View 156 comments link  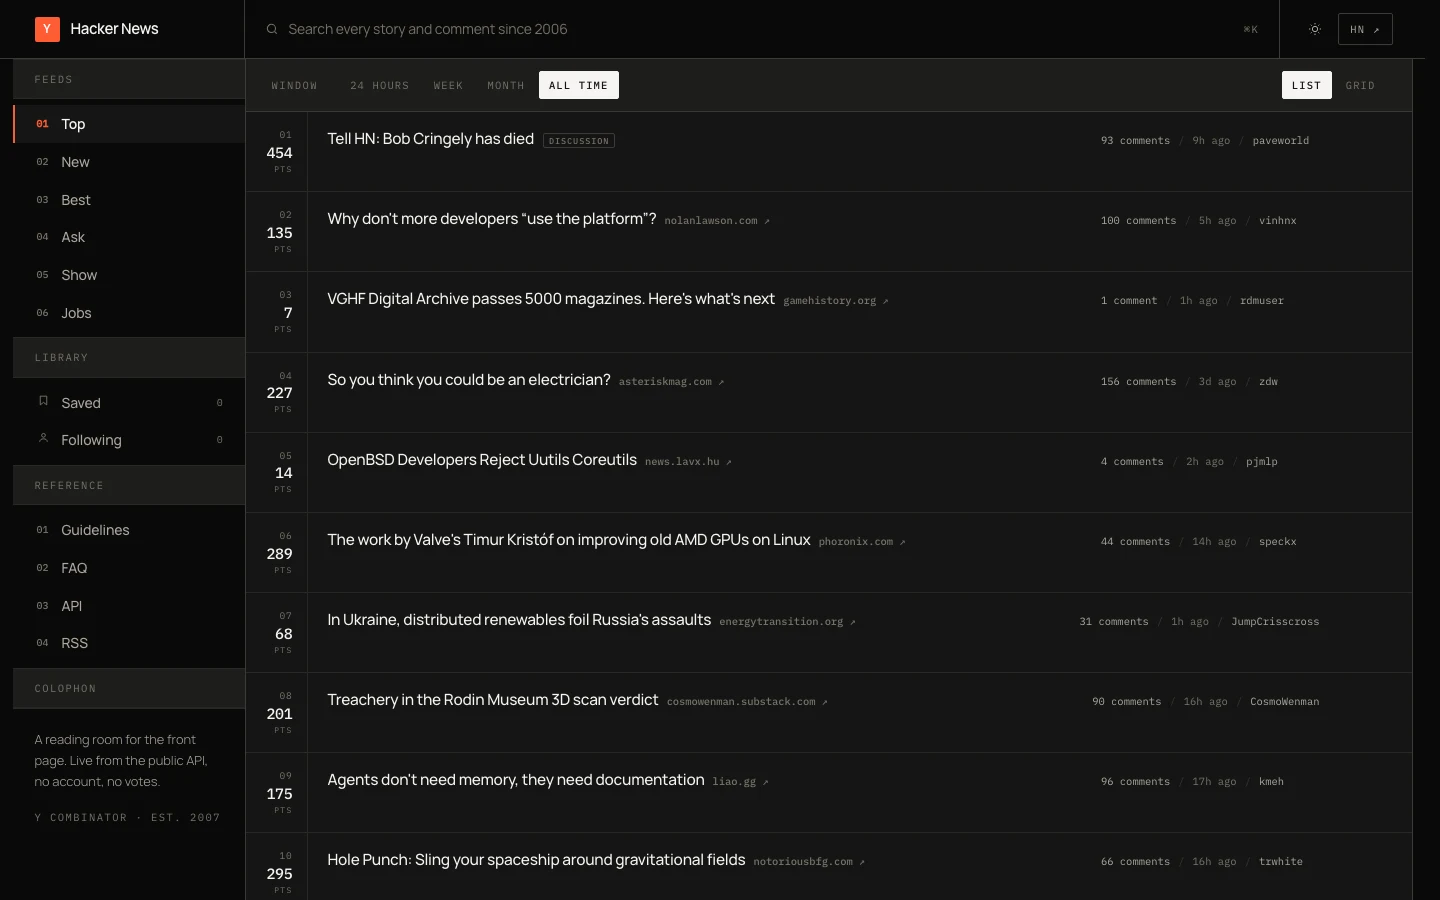[1138, 382]
